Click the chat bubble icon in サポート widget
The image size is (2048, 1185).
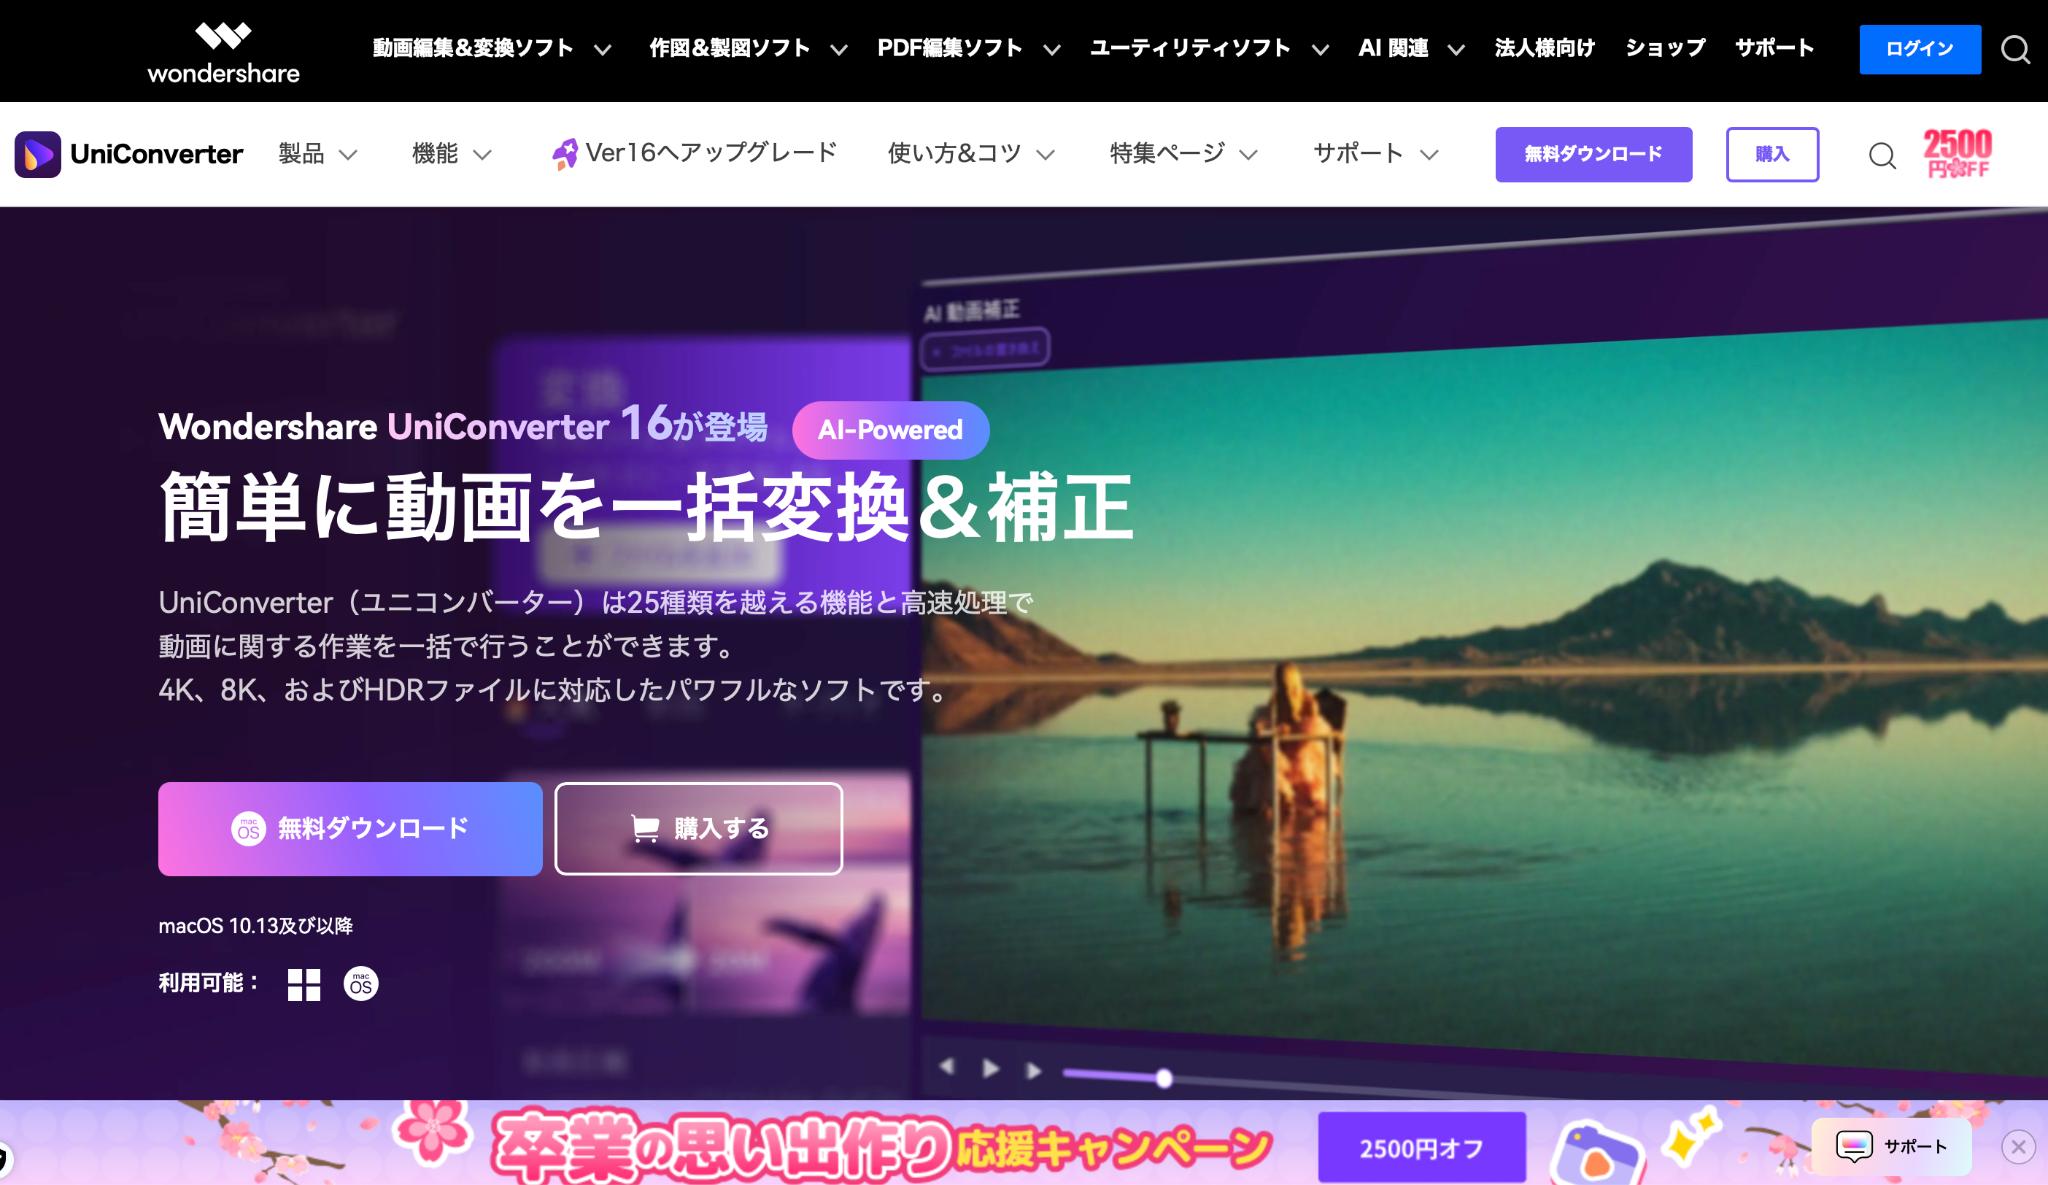1854,1146
